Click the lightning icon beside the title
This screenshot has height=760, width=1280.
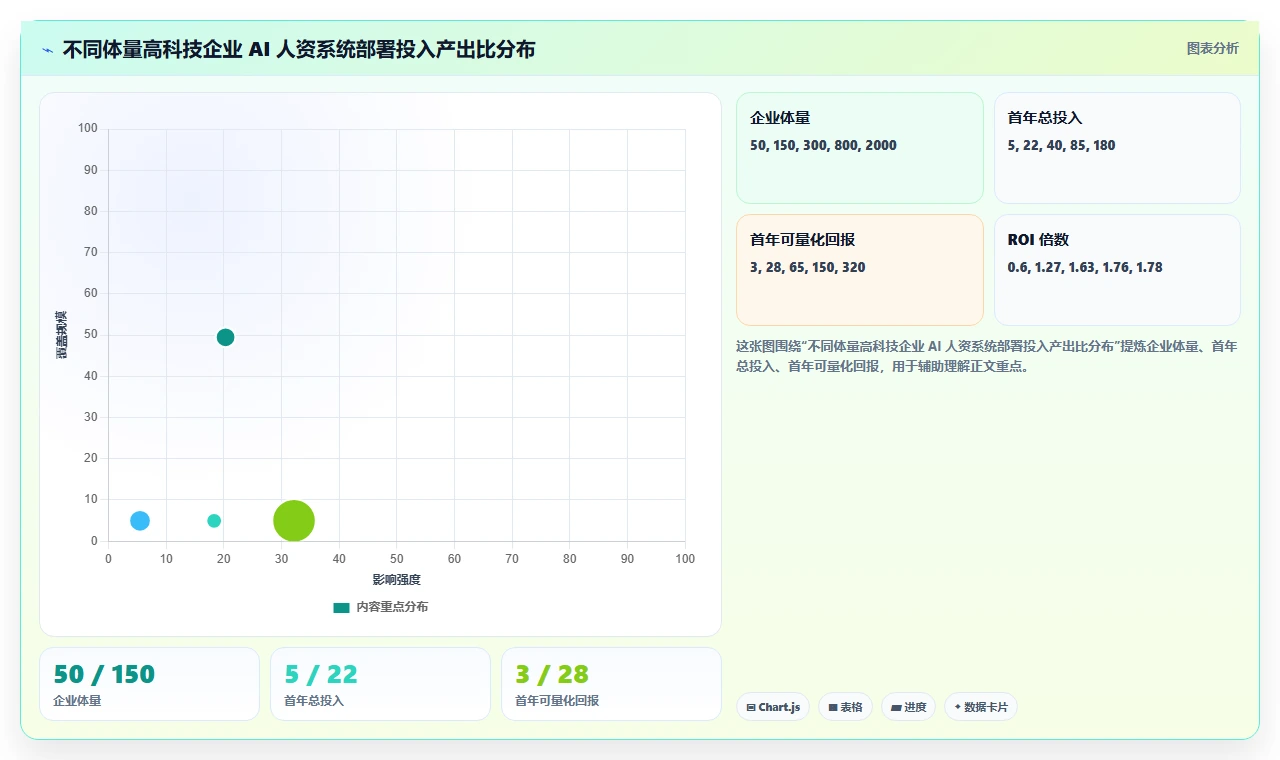click(48, 49)
